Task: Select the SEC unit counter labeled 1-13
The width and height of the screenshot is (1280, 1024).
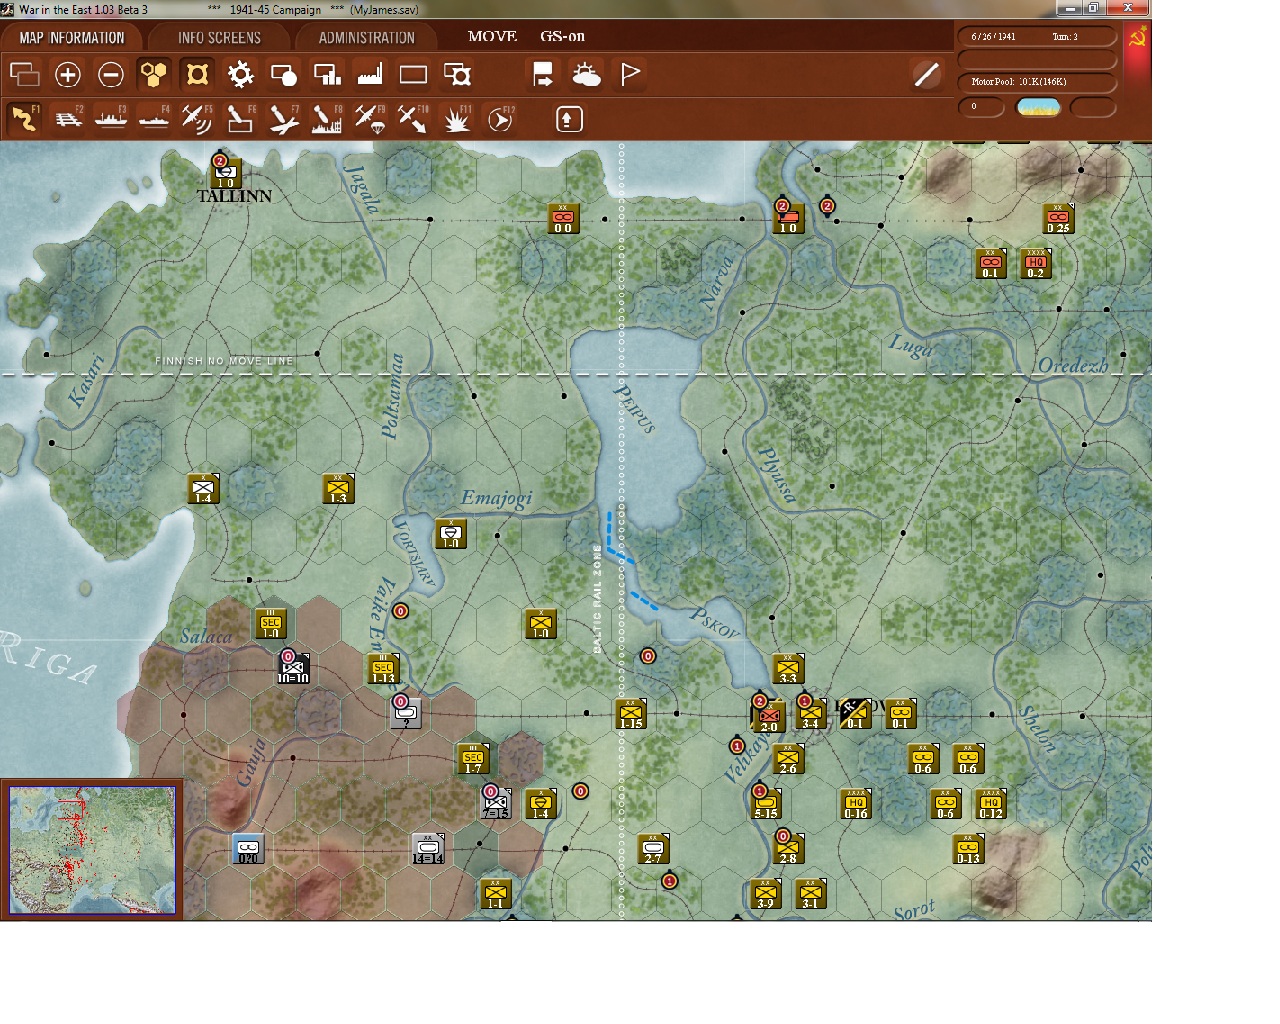Action: 383,669
